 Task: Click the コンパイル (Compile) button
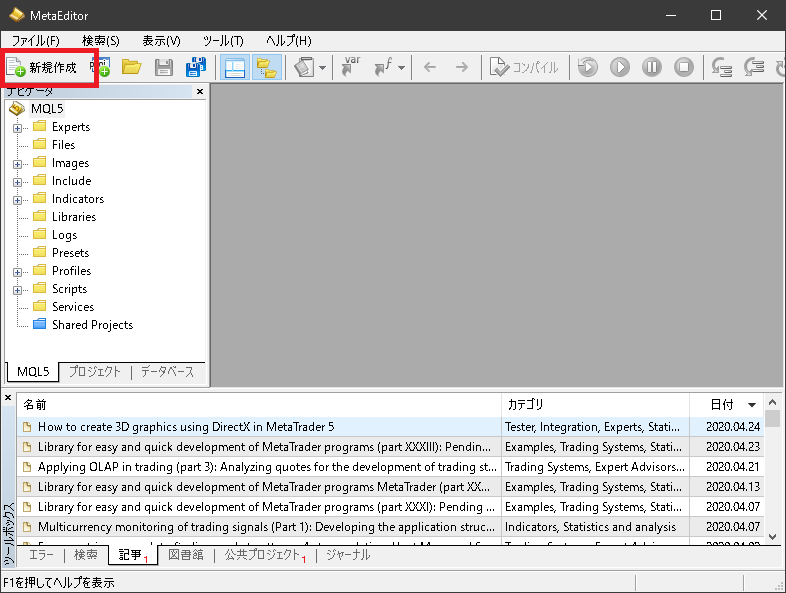[524, 67]
